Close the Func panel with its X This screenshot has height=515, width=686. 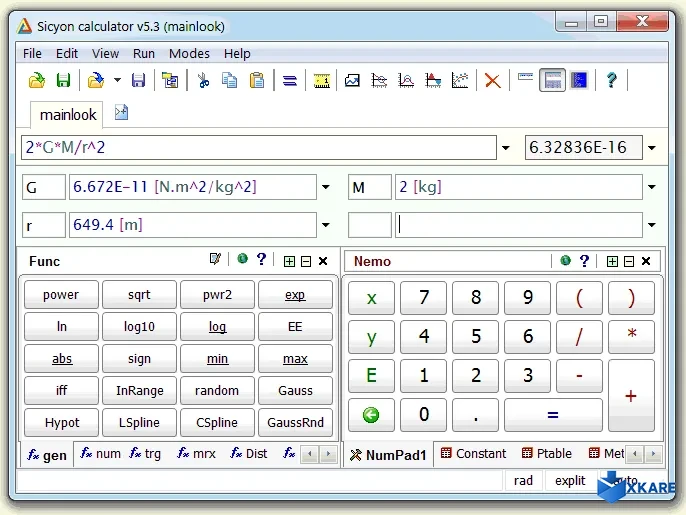coord(323,261)
